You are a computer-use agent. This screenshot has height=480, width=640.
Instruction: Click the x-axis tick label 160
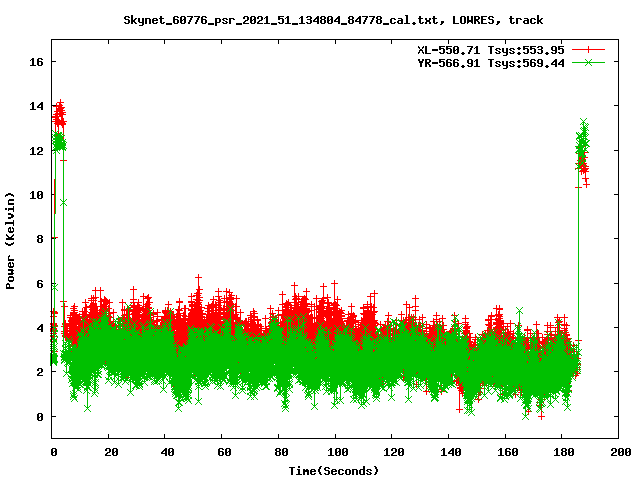[x=507, y=452]
